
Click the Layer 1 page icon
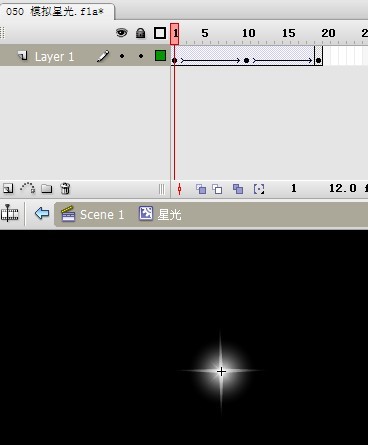[x=23, y=56]
